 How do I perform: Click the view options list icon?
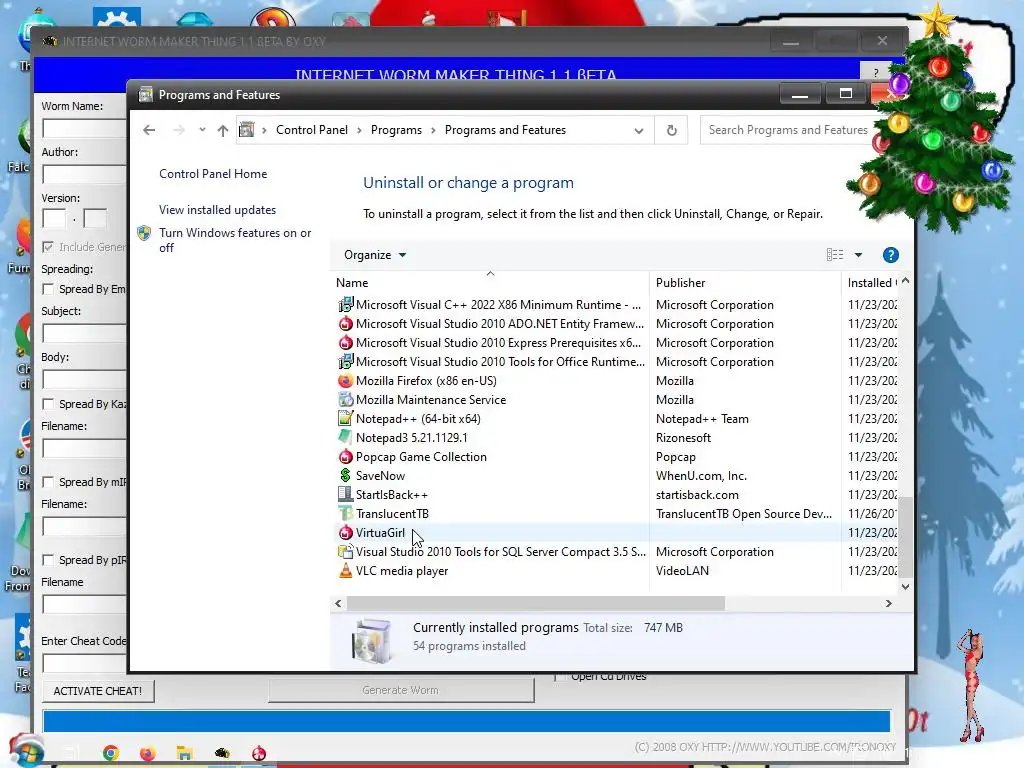[835, 255]
